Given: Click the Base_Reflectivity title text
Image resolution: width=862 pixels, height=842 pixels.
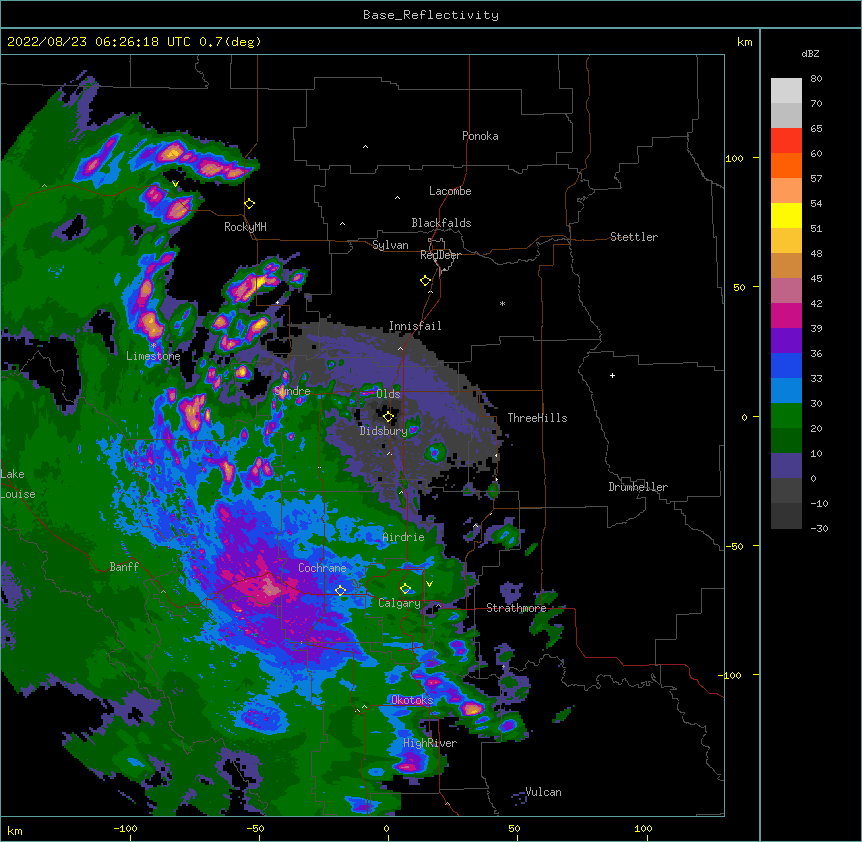Looking at the screenshot, I should (431, 15).
